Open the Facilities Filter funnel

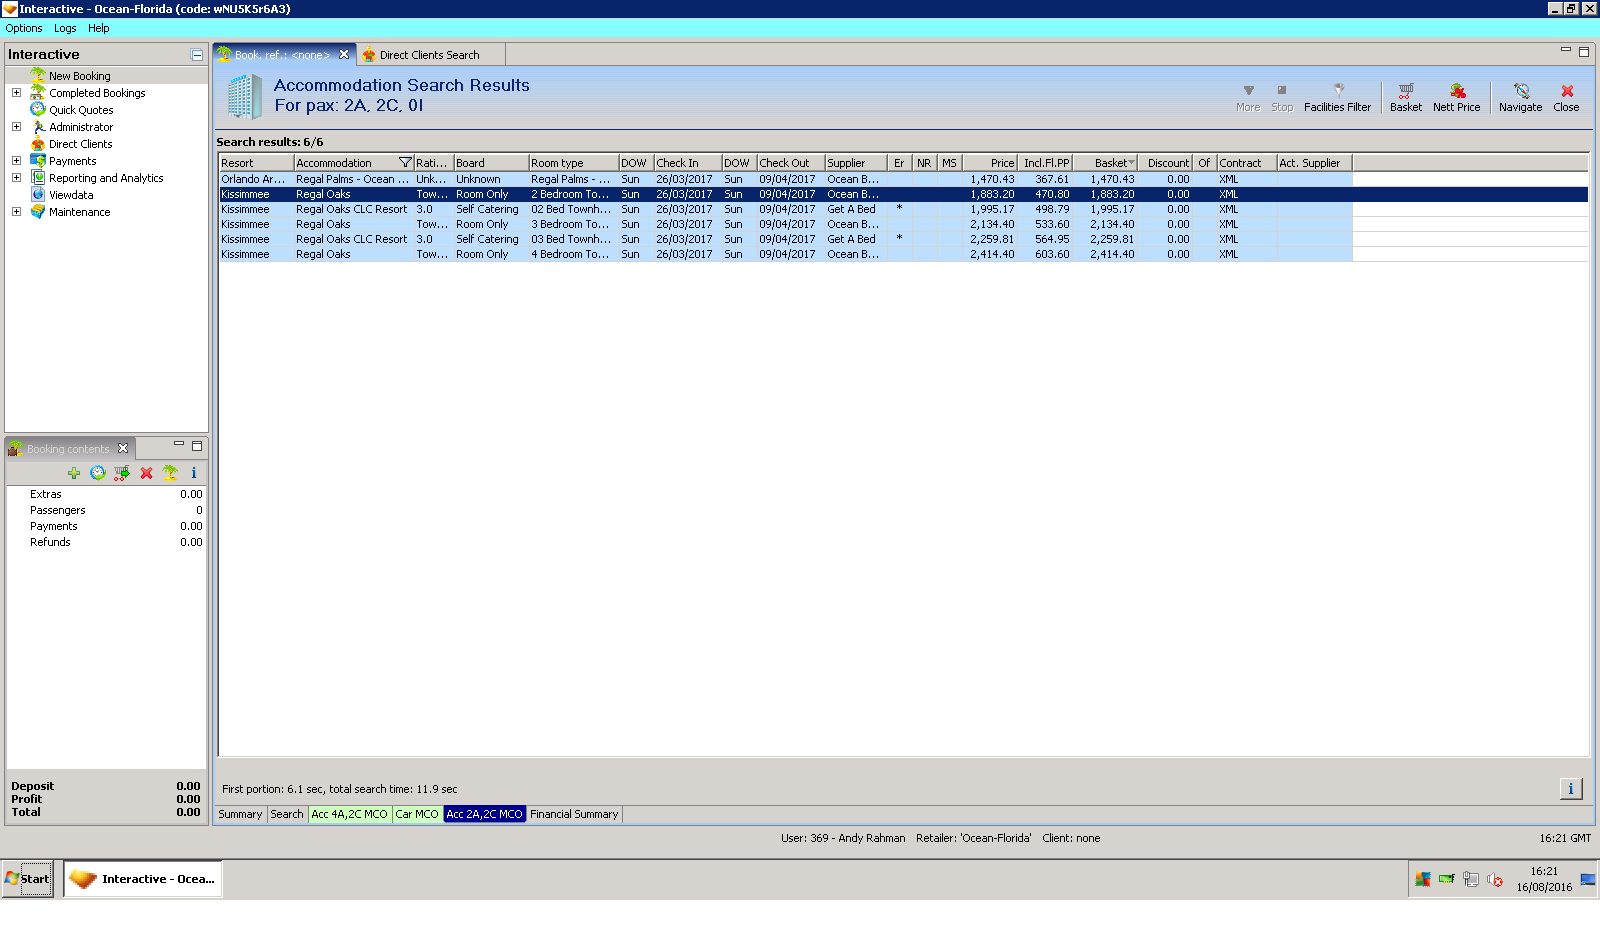coord(1337,96)
